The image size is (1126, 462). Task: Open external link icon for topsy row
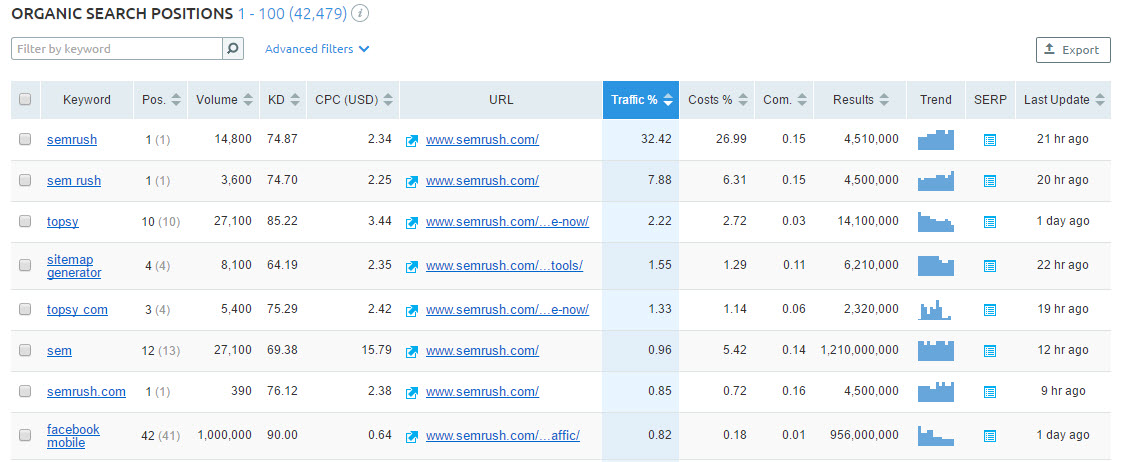pyautogui.click(x=411, y=222)
